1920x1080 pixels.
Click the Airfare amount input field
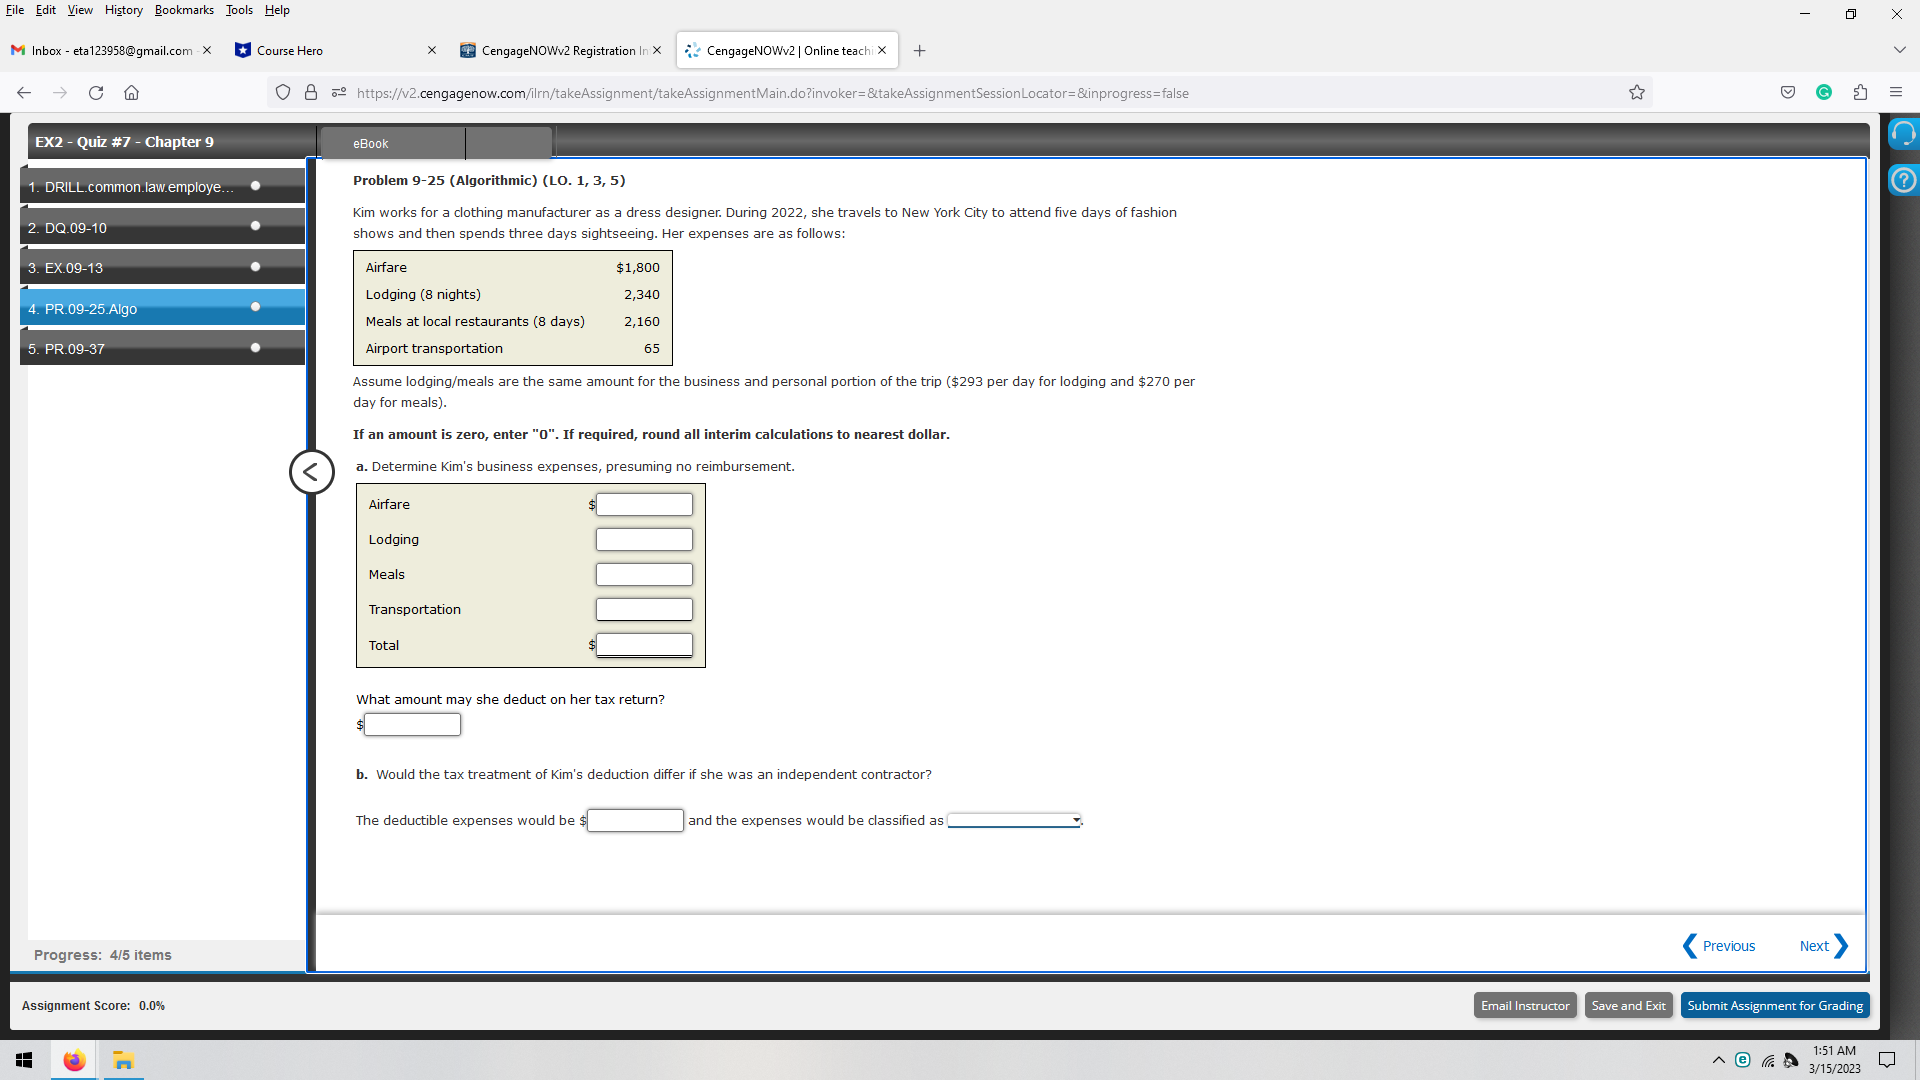pyautogui.click(x=644, y=505)
